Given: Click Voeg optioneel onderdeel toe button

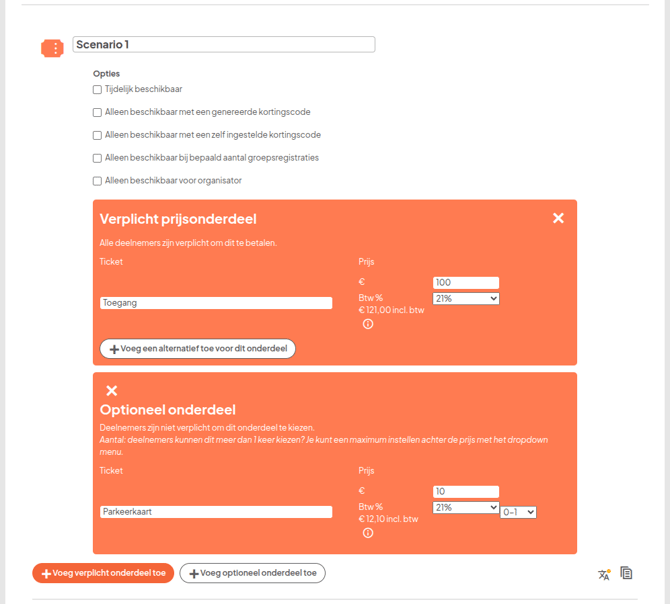Looking at the screenshot, I should (252, 573).
